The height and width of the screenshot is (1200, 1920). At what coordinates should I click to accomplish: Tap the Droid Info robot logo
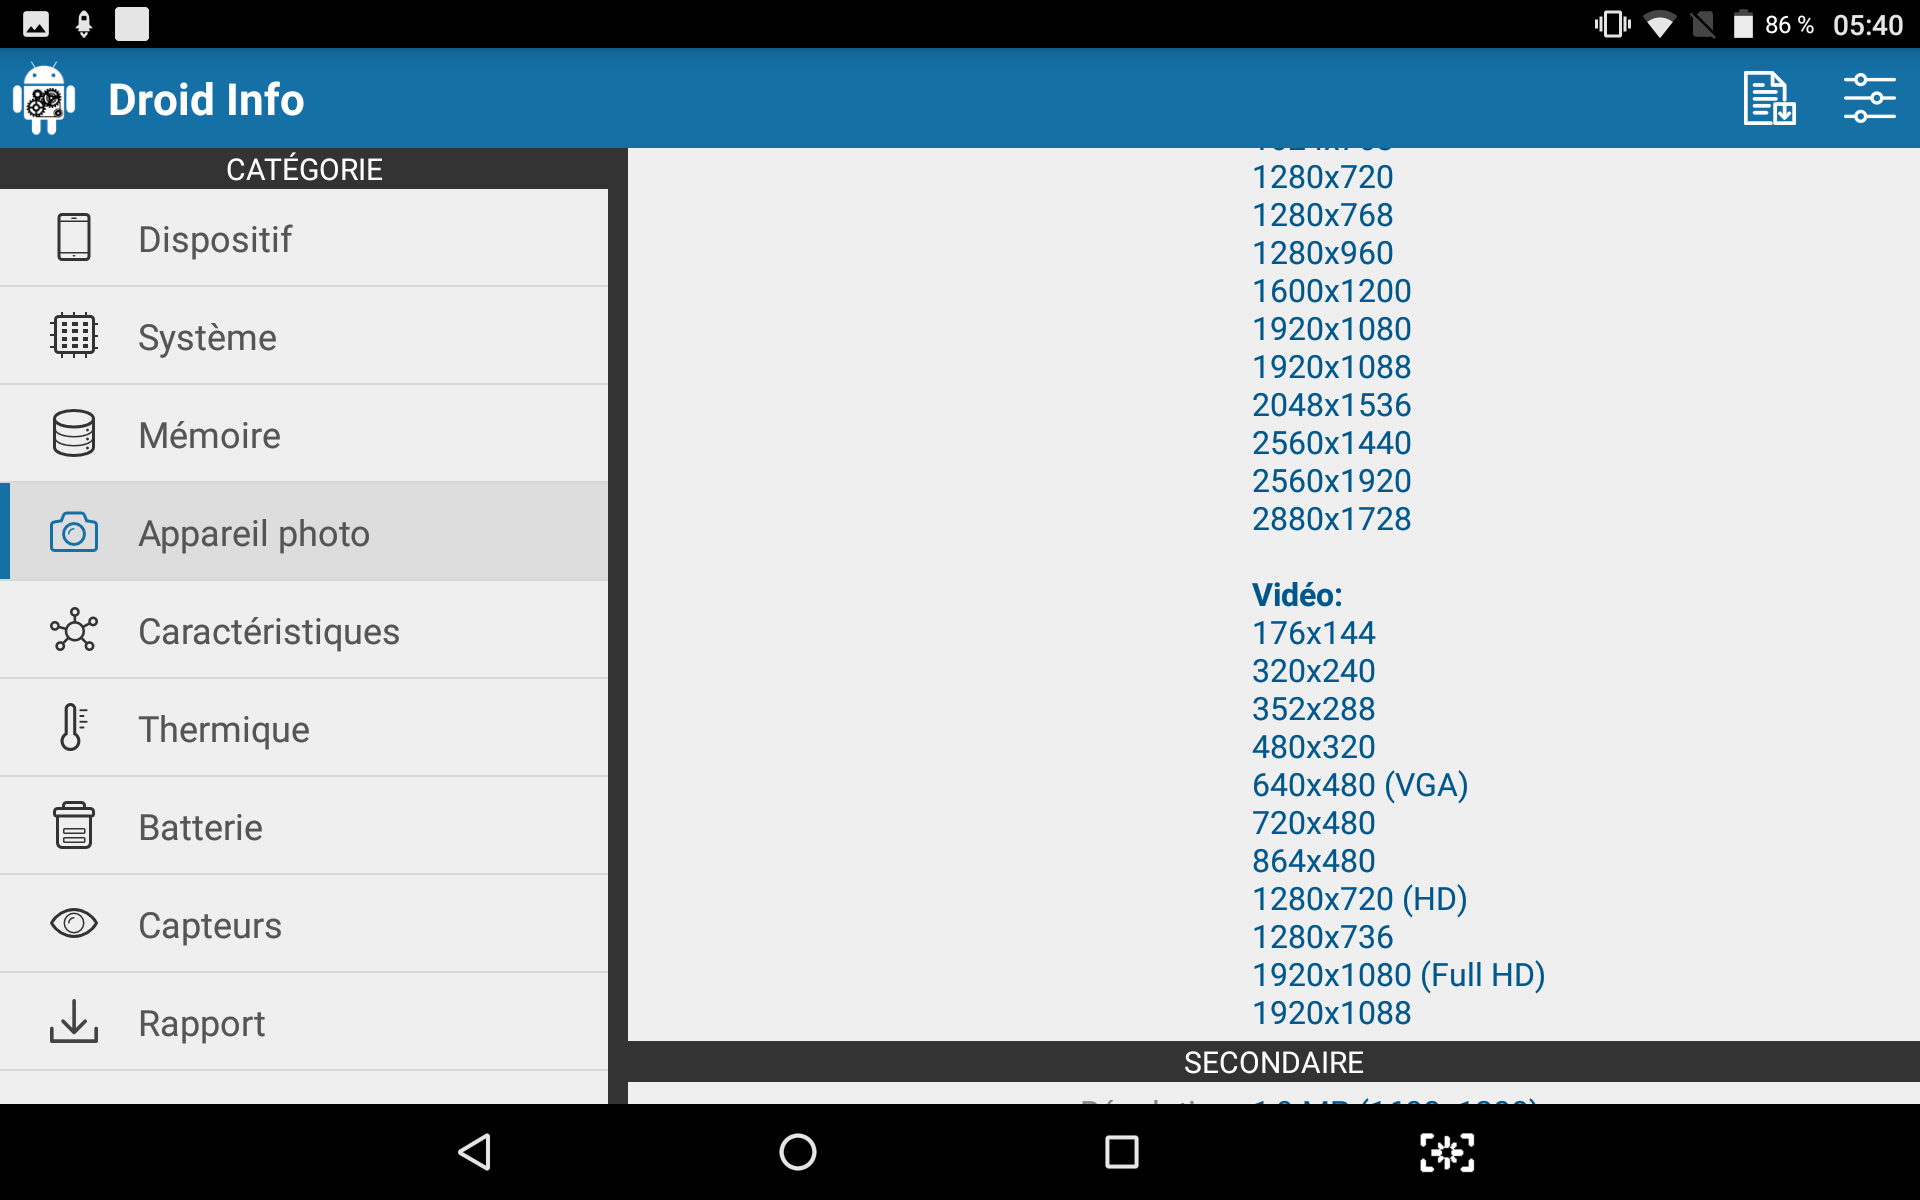click(x=44, y=98)
